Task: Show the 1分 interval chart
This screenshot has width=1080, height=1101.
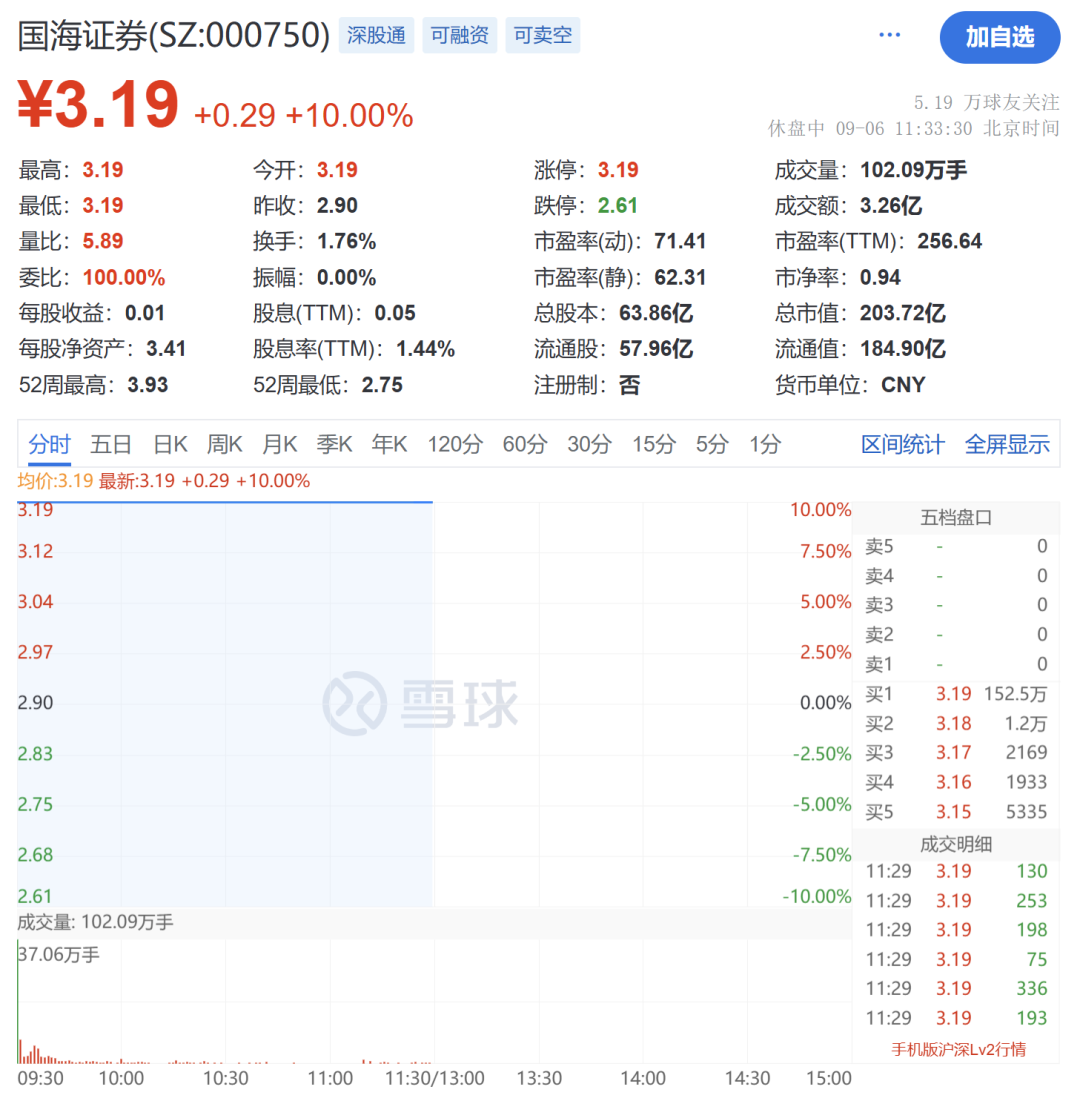Action: 765,445
